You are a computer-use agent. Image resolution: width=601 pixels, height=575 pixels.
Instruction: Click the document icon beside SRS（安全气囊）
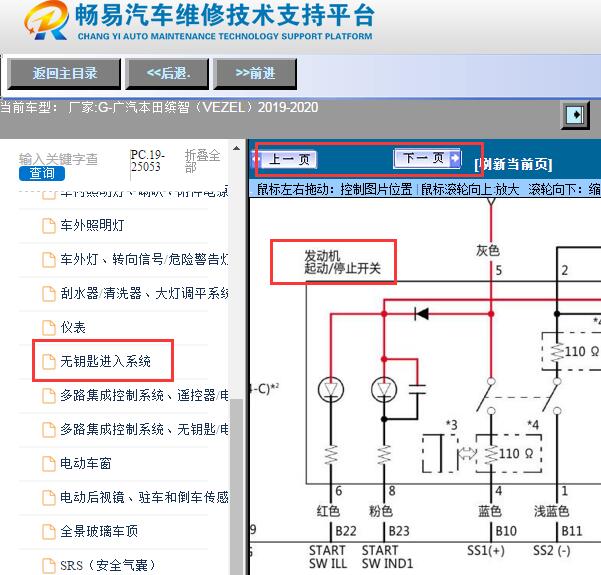[x=49, y=565]
